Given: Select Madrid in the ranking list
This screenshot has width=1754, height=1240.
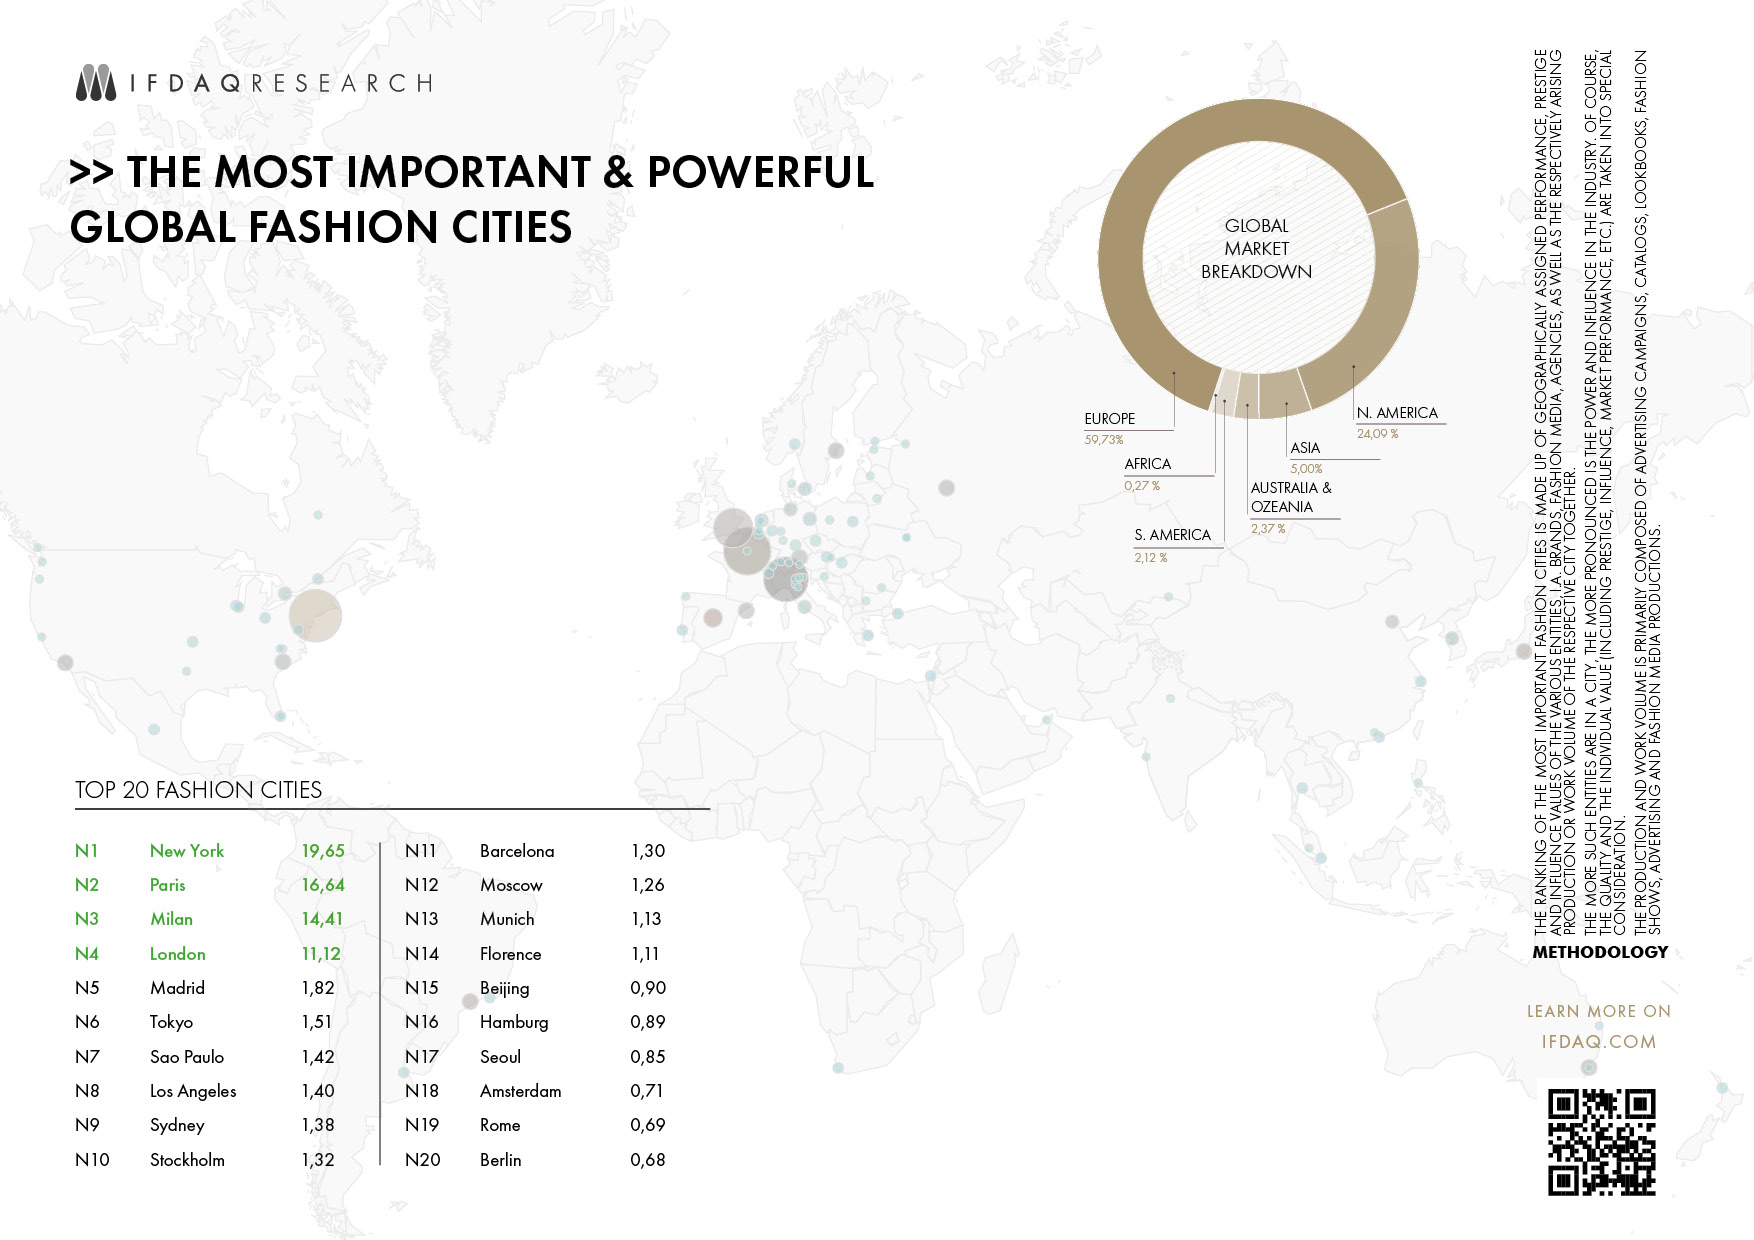Looking at the screenshot, I should [177, 988].
